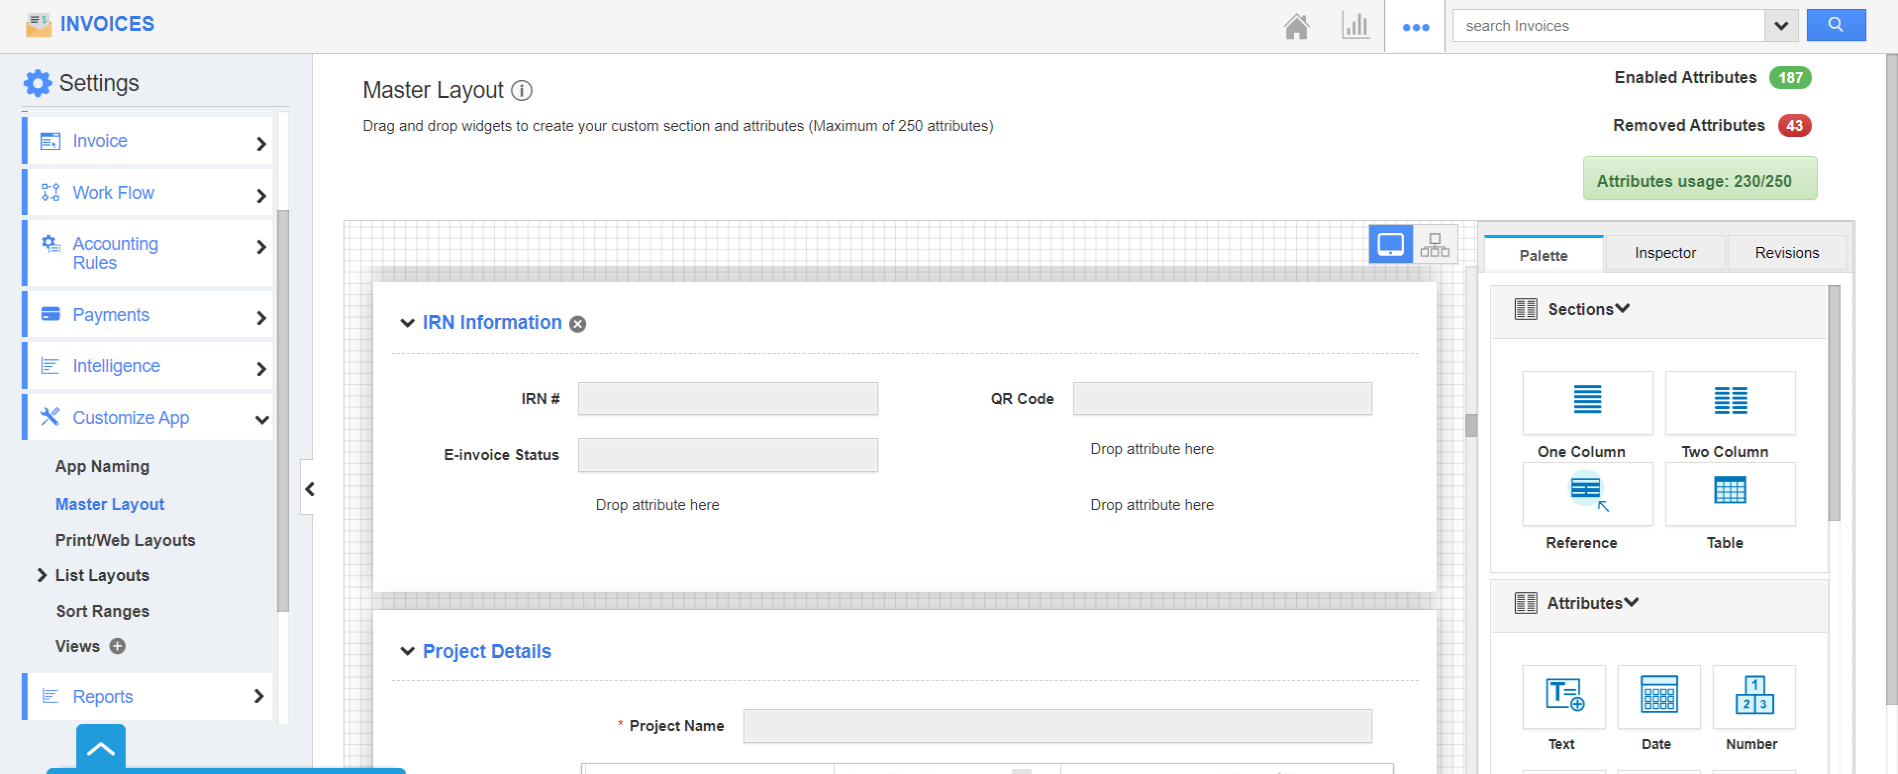Choose the Reference section widget
Image resolution: width=1898 pixels, height=774 pixels.
[1587, 493]
